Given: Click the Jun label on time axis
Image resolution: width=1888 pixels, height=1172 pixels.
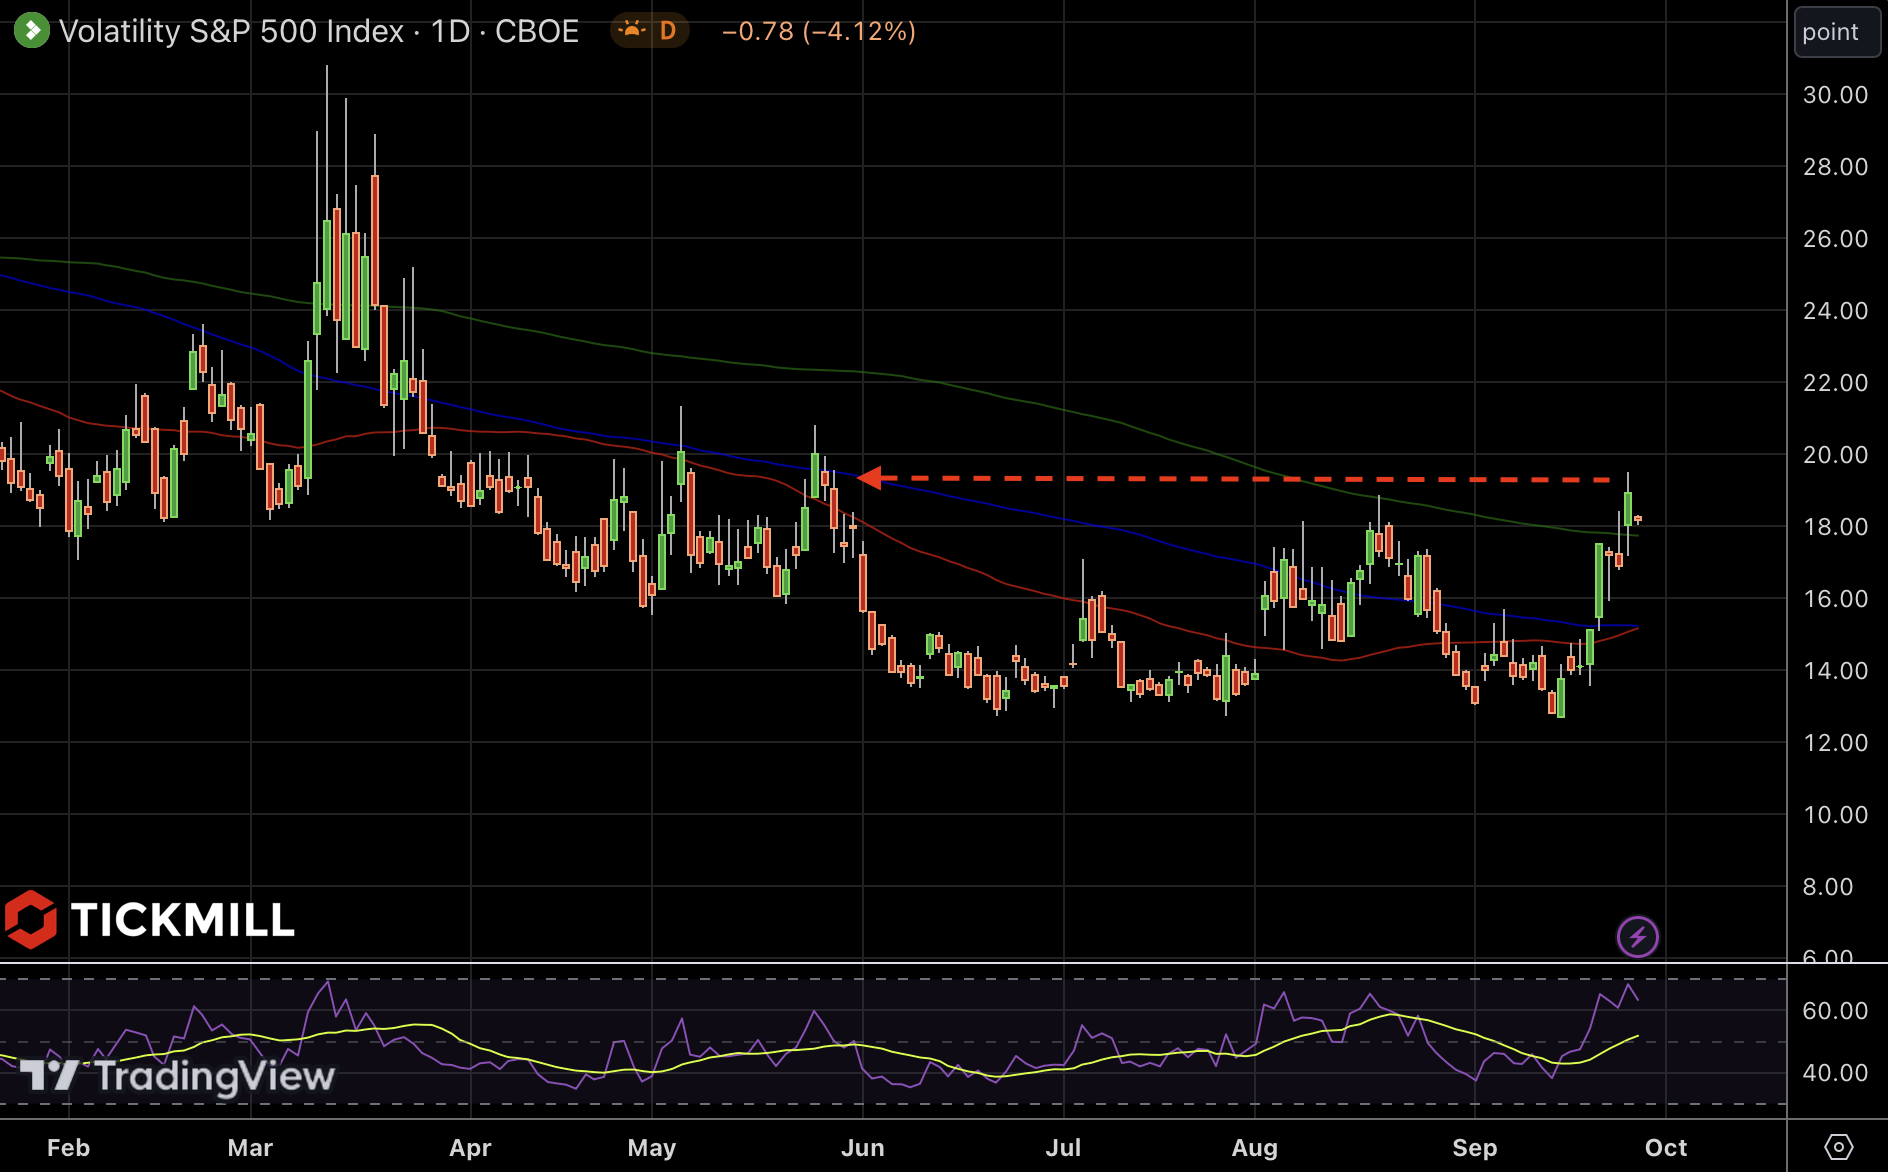Looking at the screenshot, I should click(x=862, y=1148).
